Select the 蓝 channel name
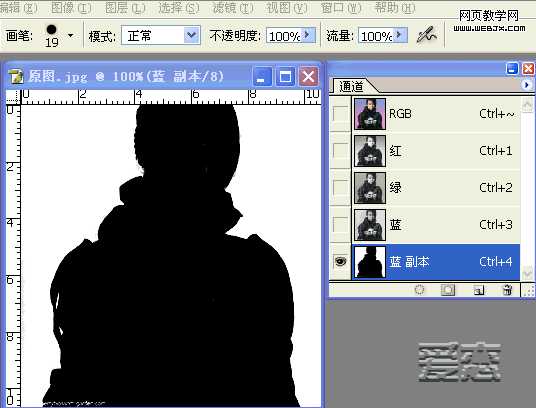536x408 pixels. 396,225
